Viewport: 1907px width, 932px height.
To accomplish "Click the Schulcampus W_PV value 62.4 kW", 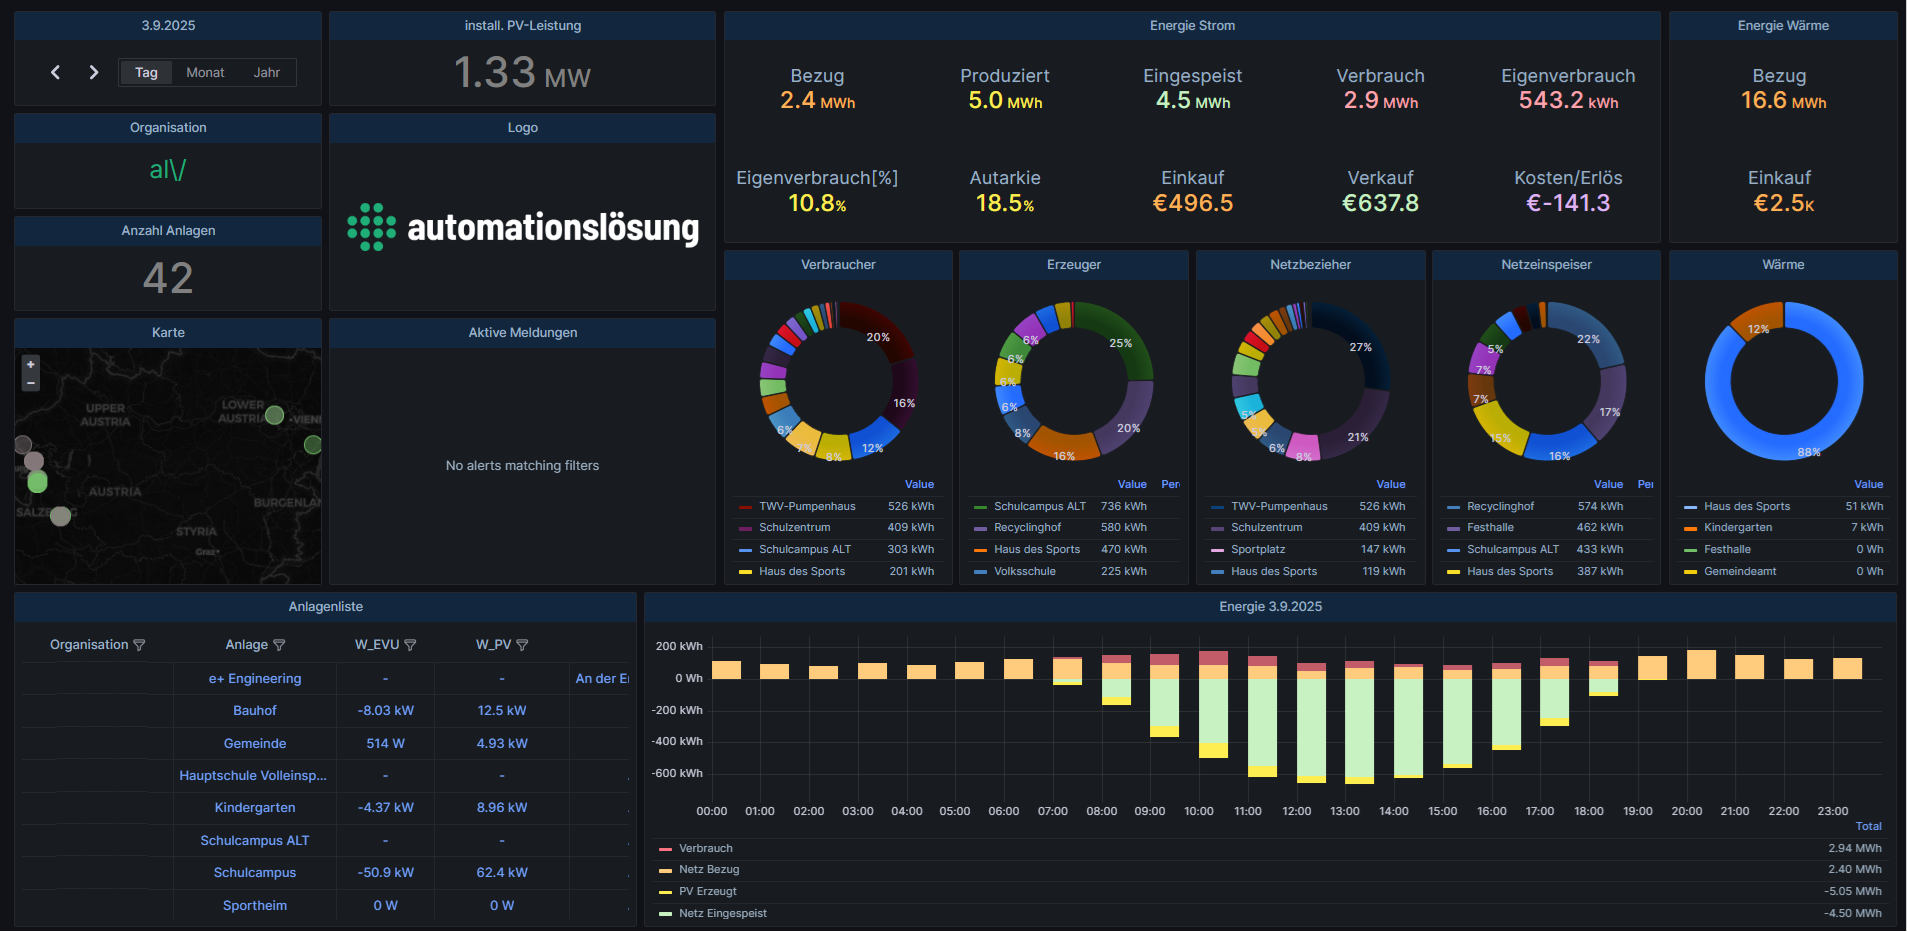I will point(502,872).
